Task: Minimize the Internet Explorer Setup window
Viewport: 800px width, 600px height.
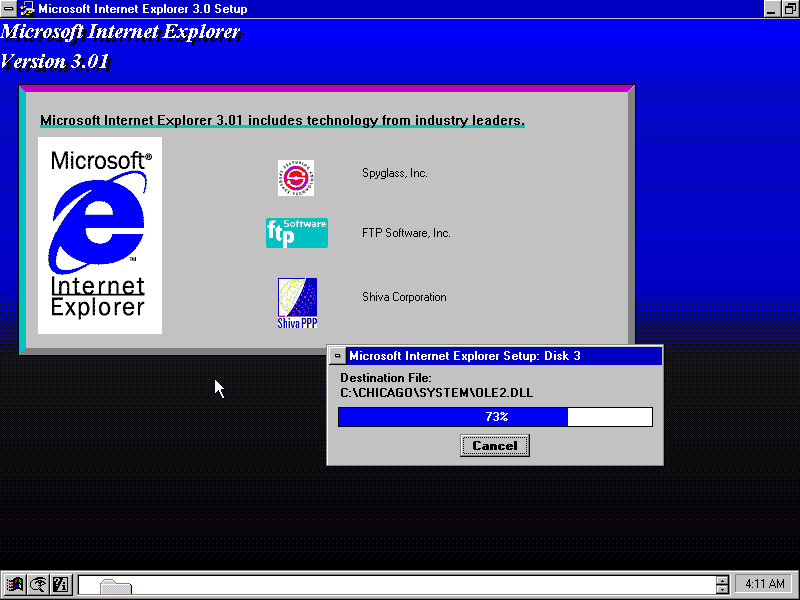Action: pos(773,9)
